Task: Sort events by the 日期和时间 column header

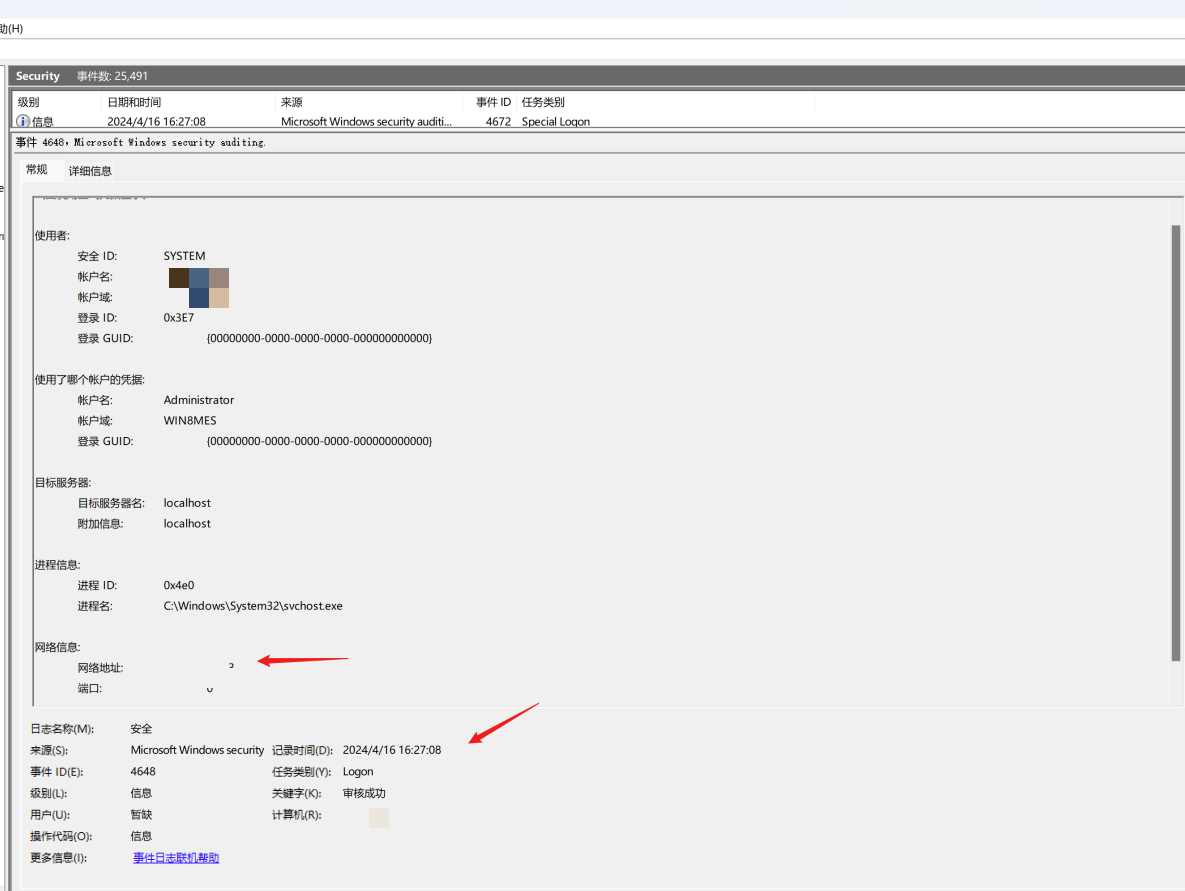Action: pos(134,102)
